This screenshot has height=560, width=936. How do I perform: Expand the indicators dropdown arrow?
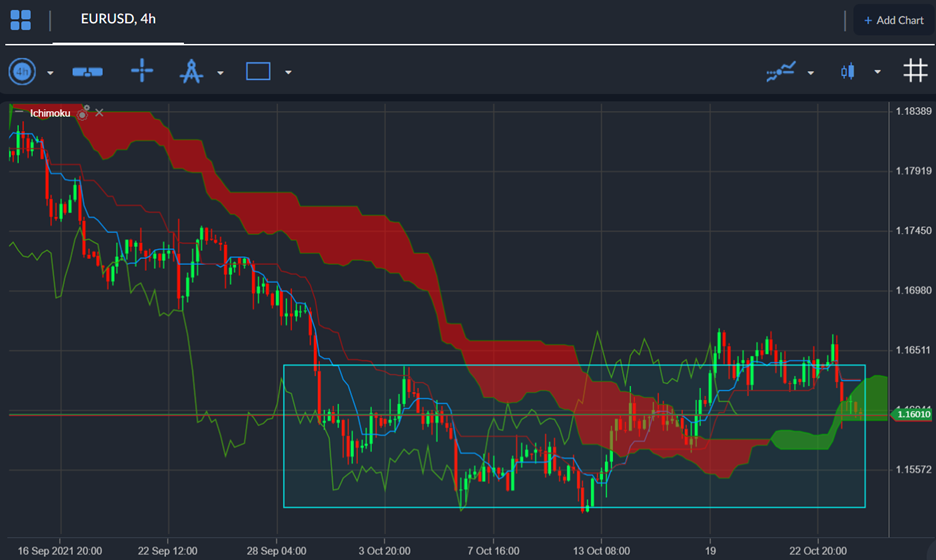point(811,73)
